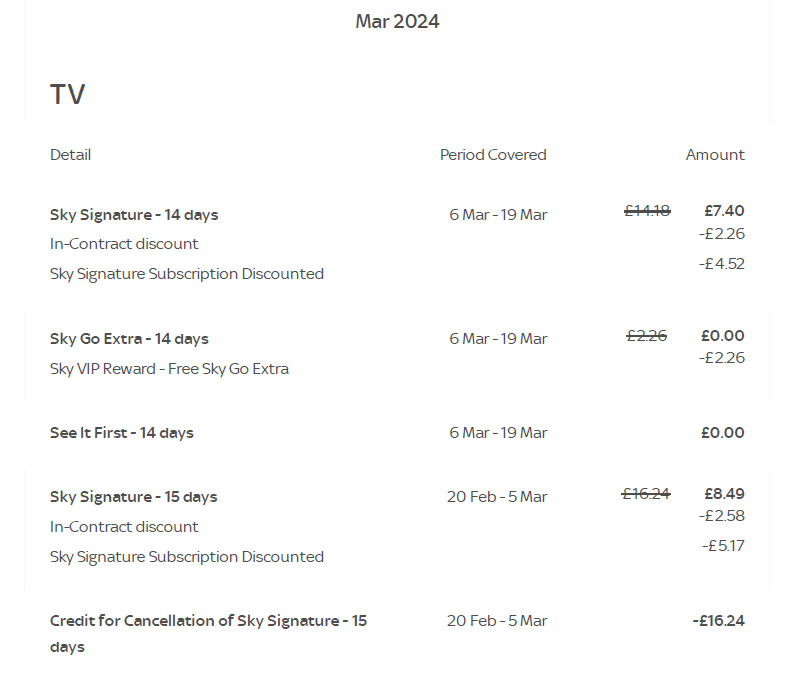Click Sky VIP Reward - Free Sky Go Extra
Screen dimensions: 809x696
click(169, 369)
